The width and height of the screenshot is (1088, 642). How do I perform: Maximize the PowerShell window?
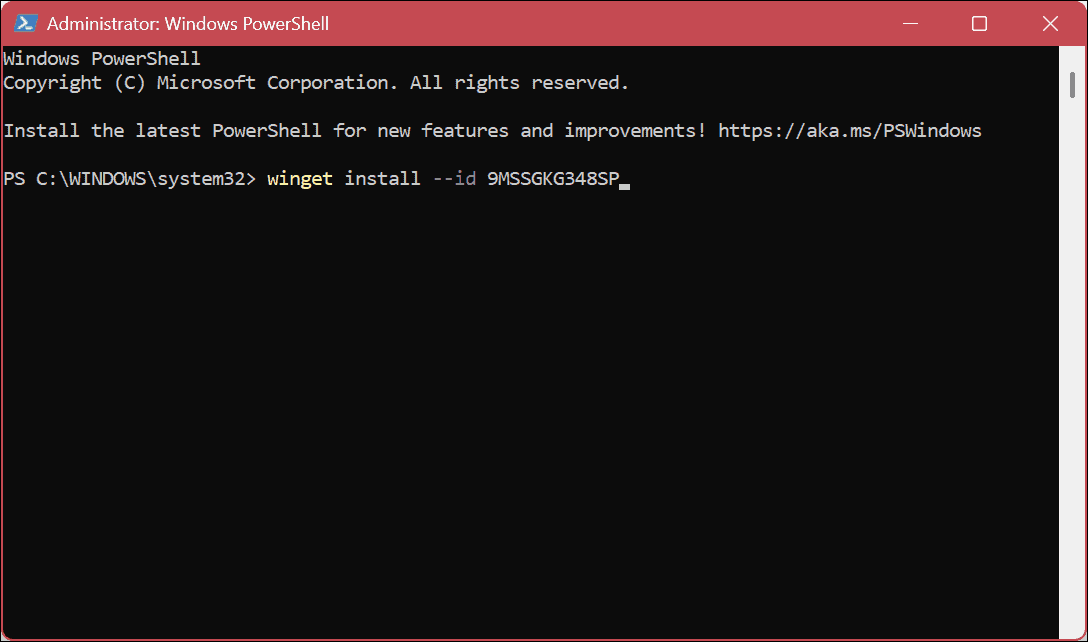tap(979, 23)
